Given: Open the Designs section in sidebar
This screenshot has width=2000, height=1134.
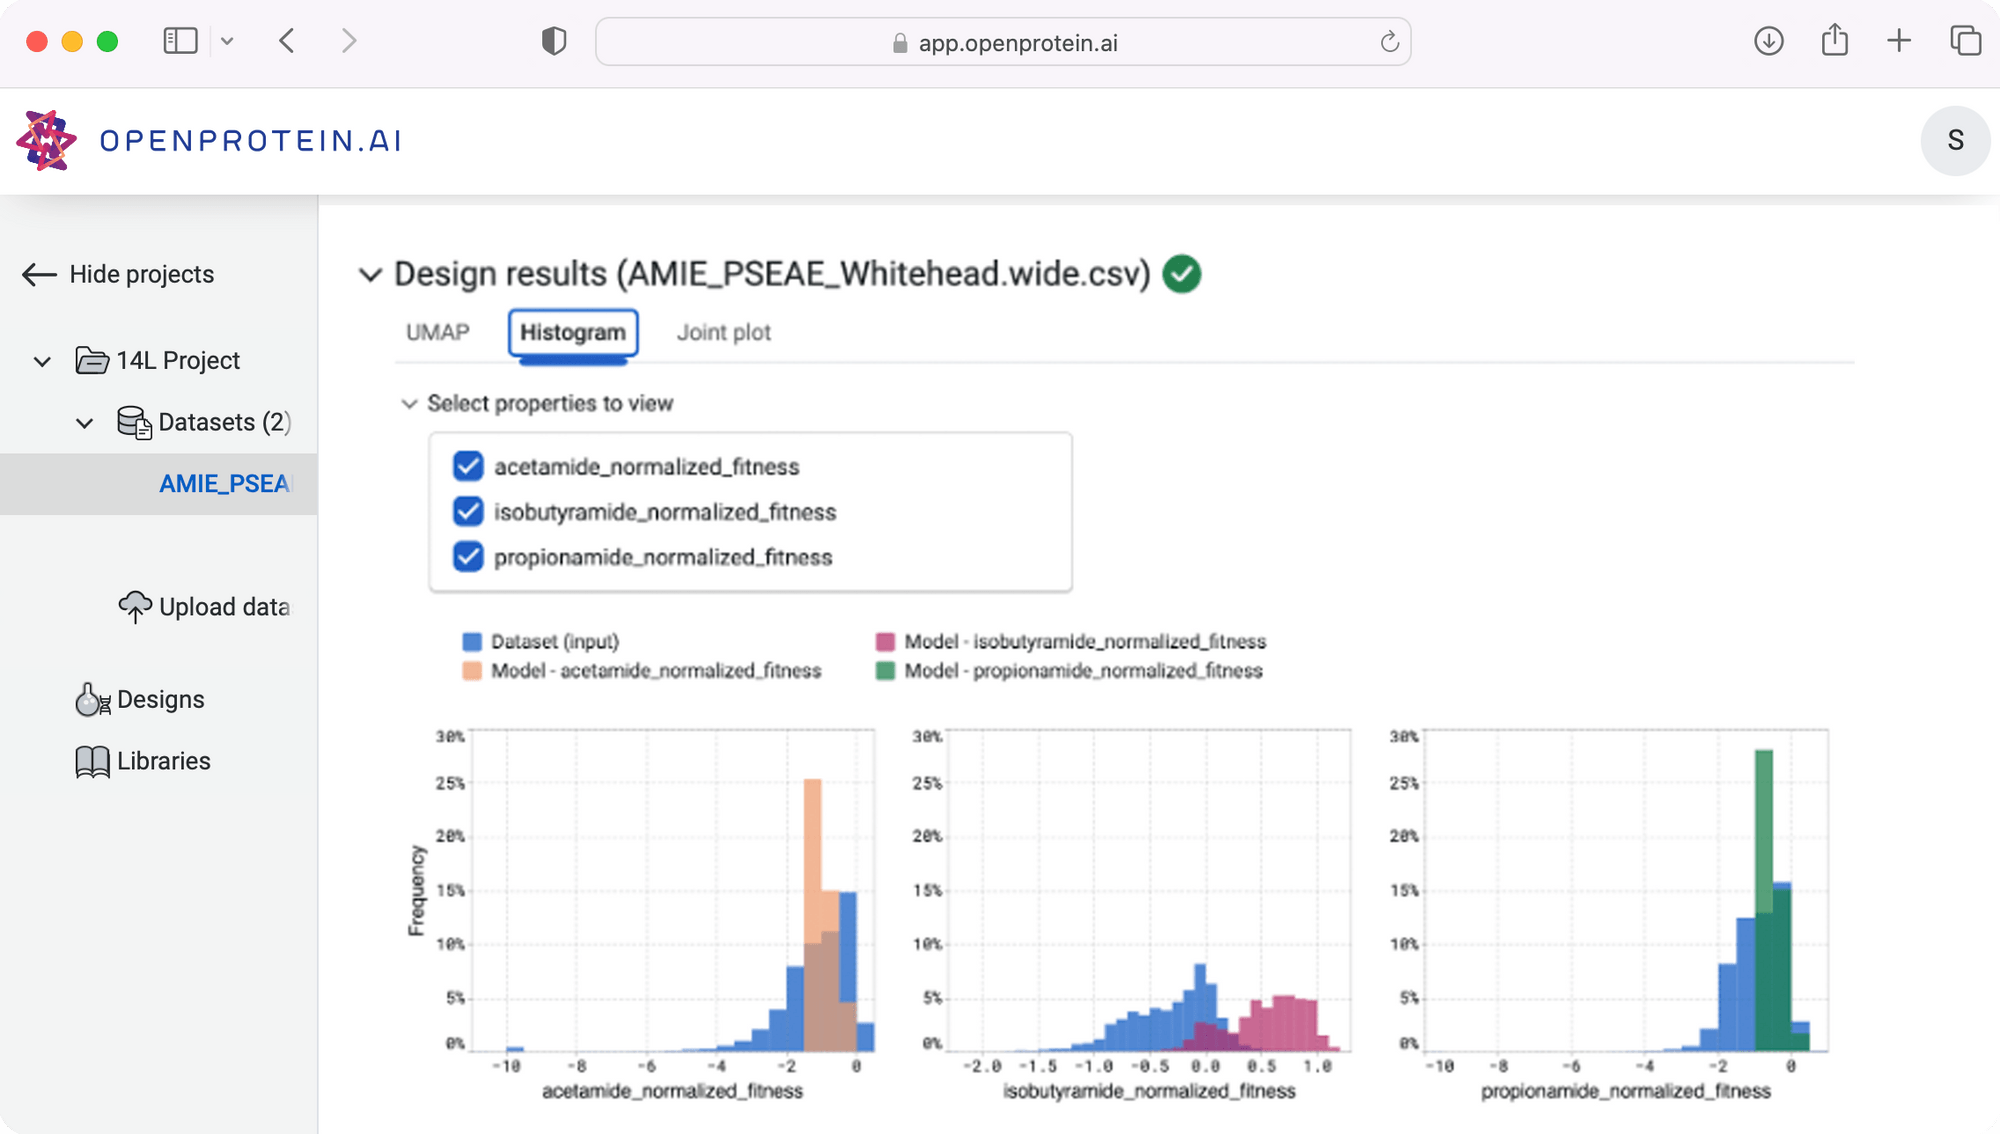Looking at the screenshot, I should 160,699.
